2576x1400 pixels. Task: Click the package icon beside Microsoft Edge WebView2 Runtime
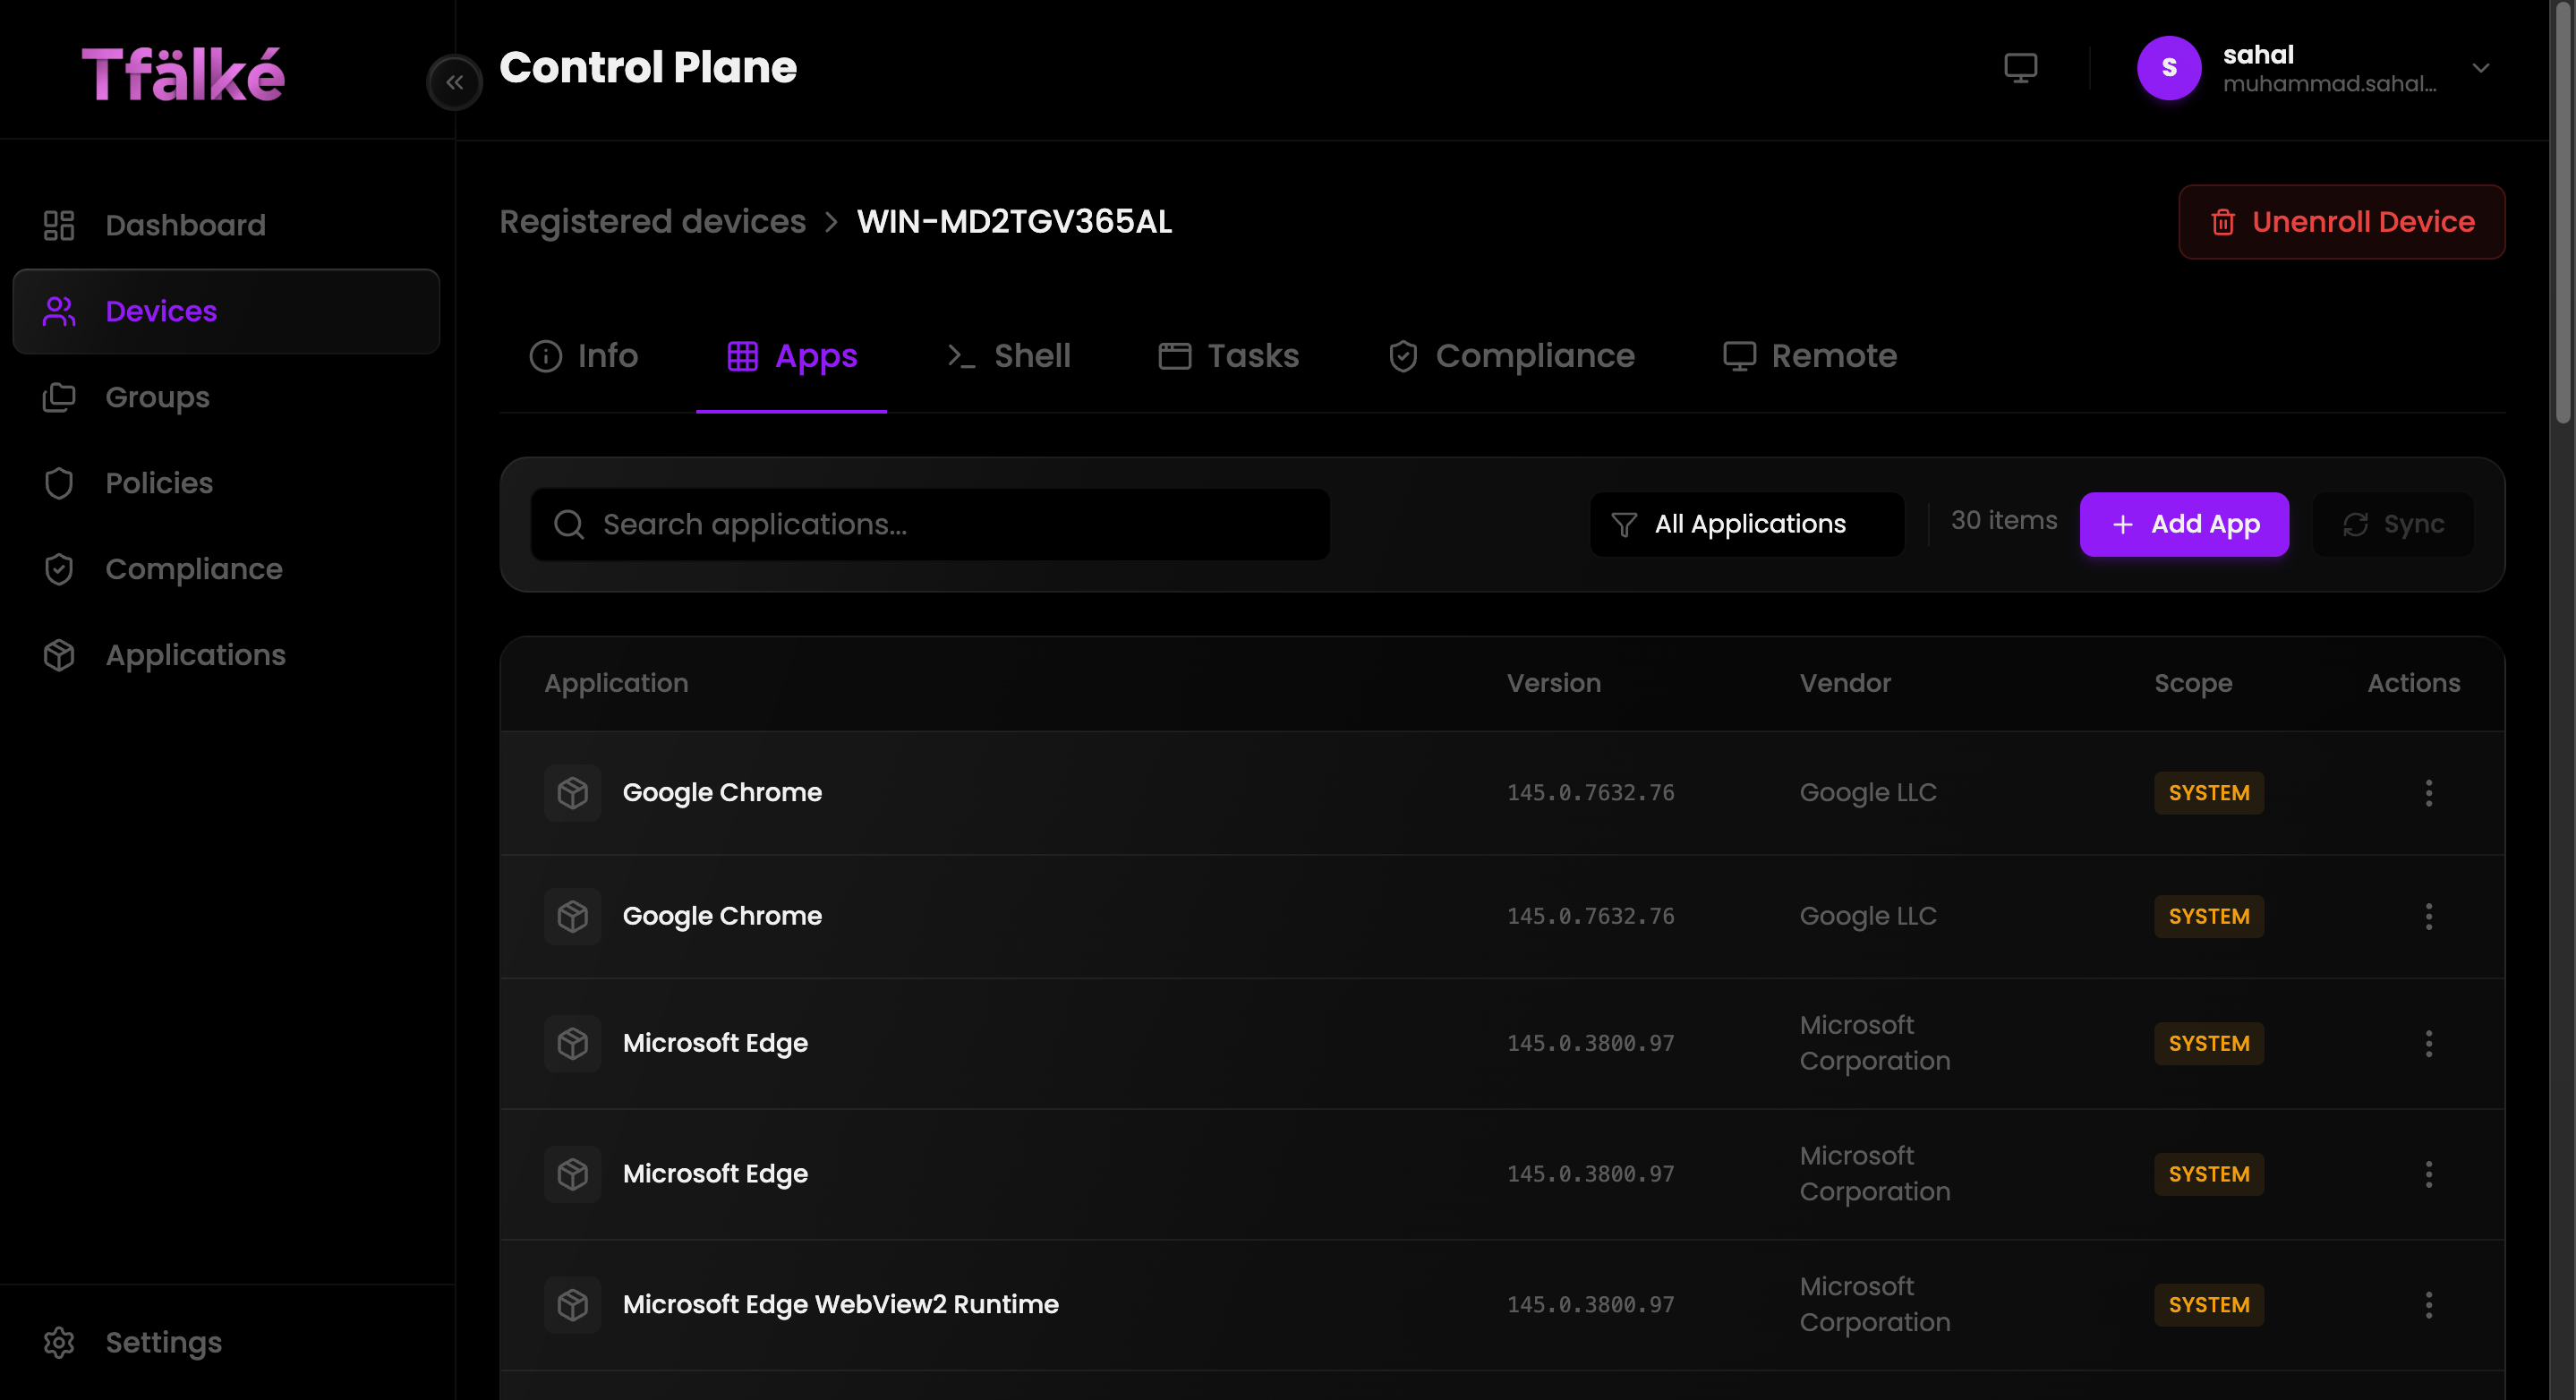573,1305
